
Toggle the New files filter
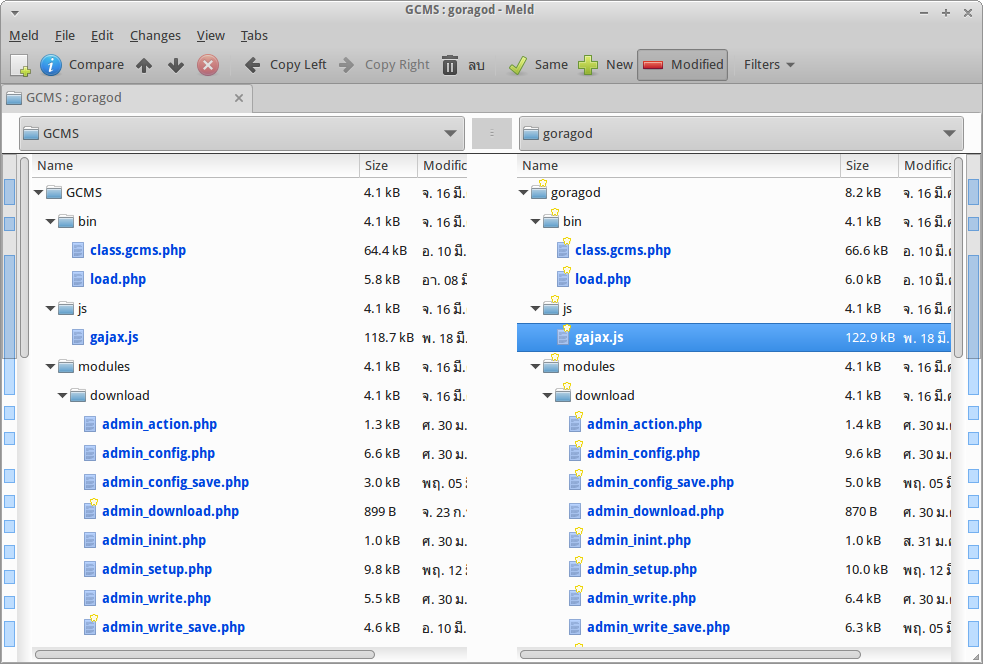pyautogui.click(x=605, y=64)
